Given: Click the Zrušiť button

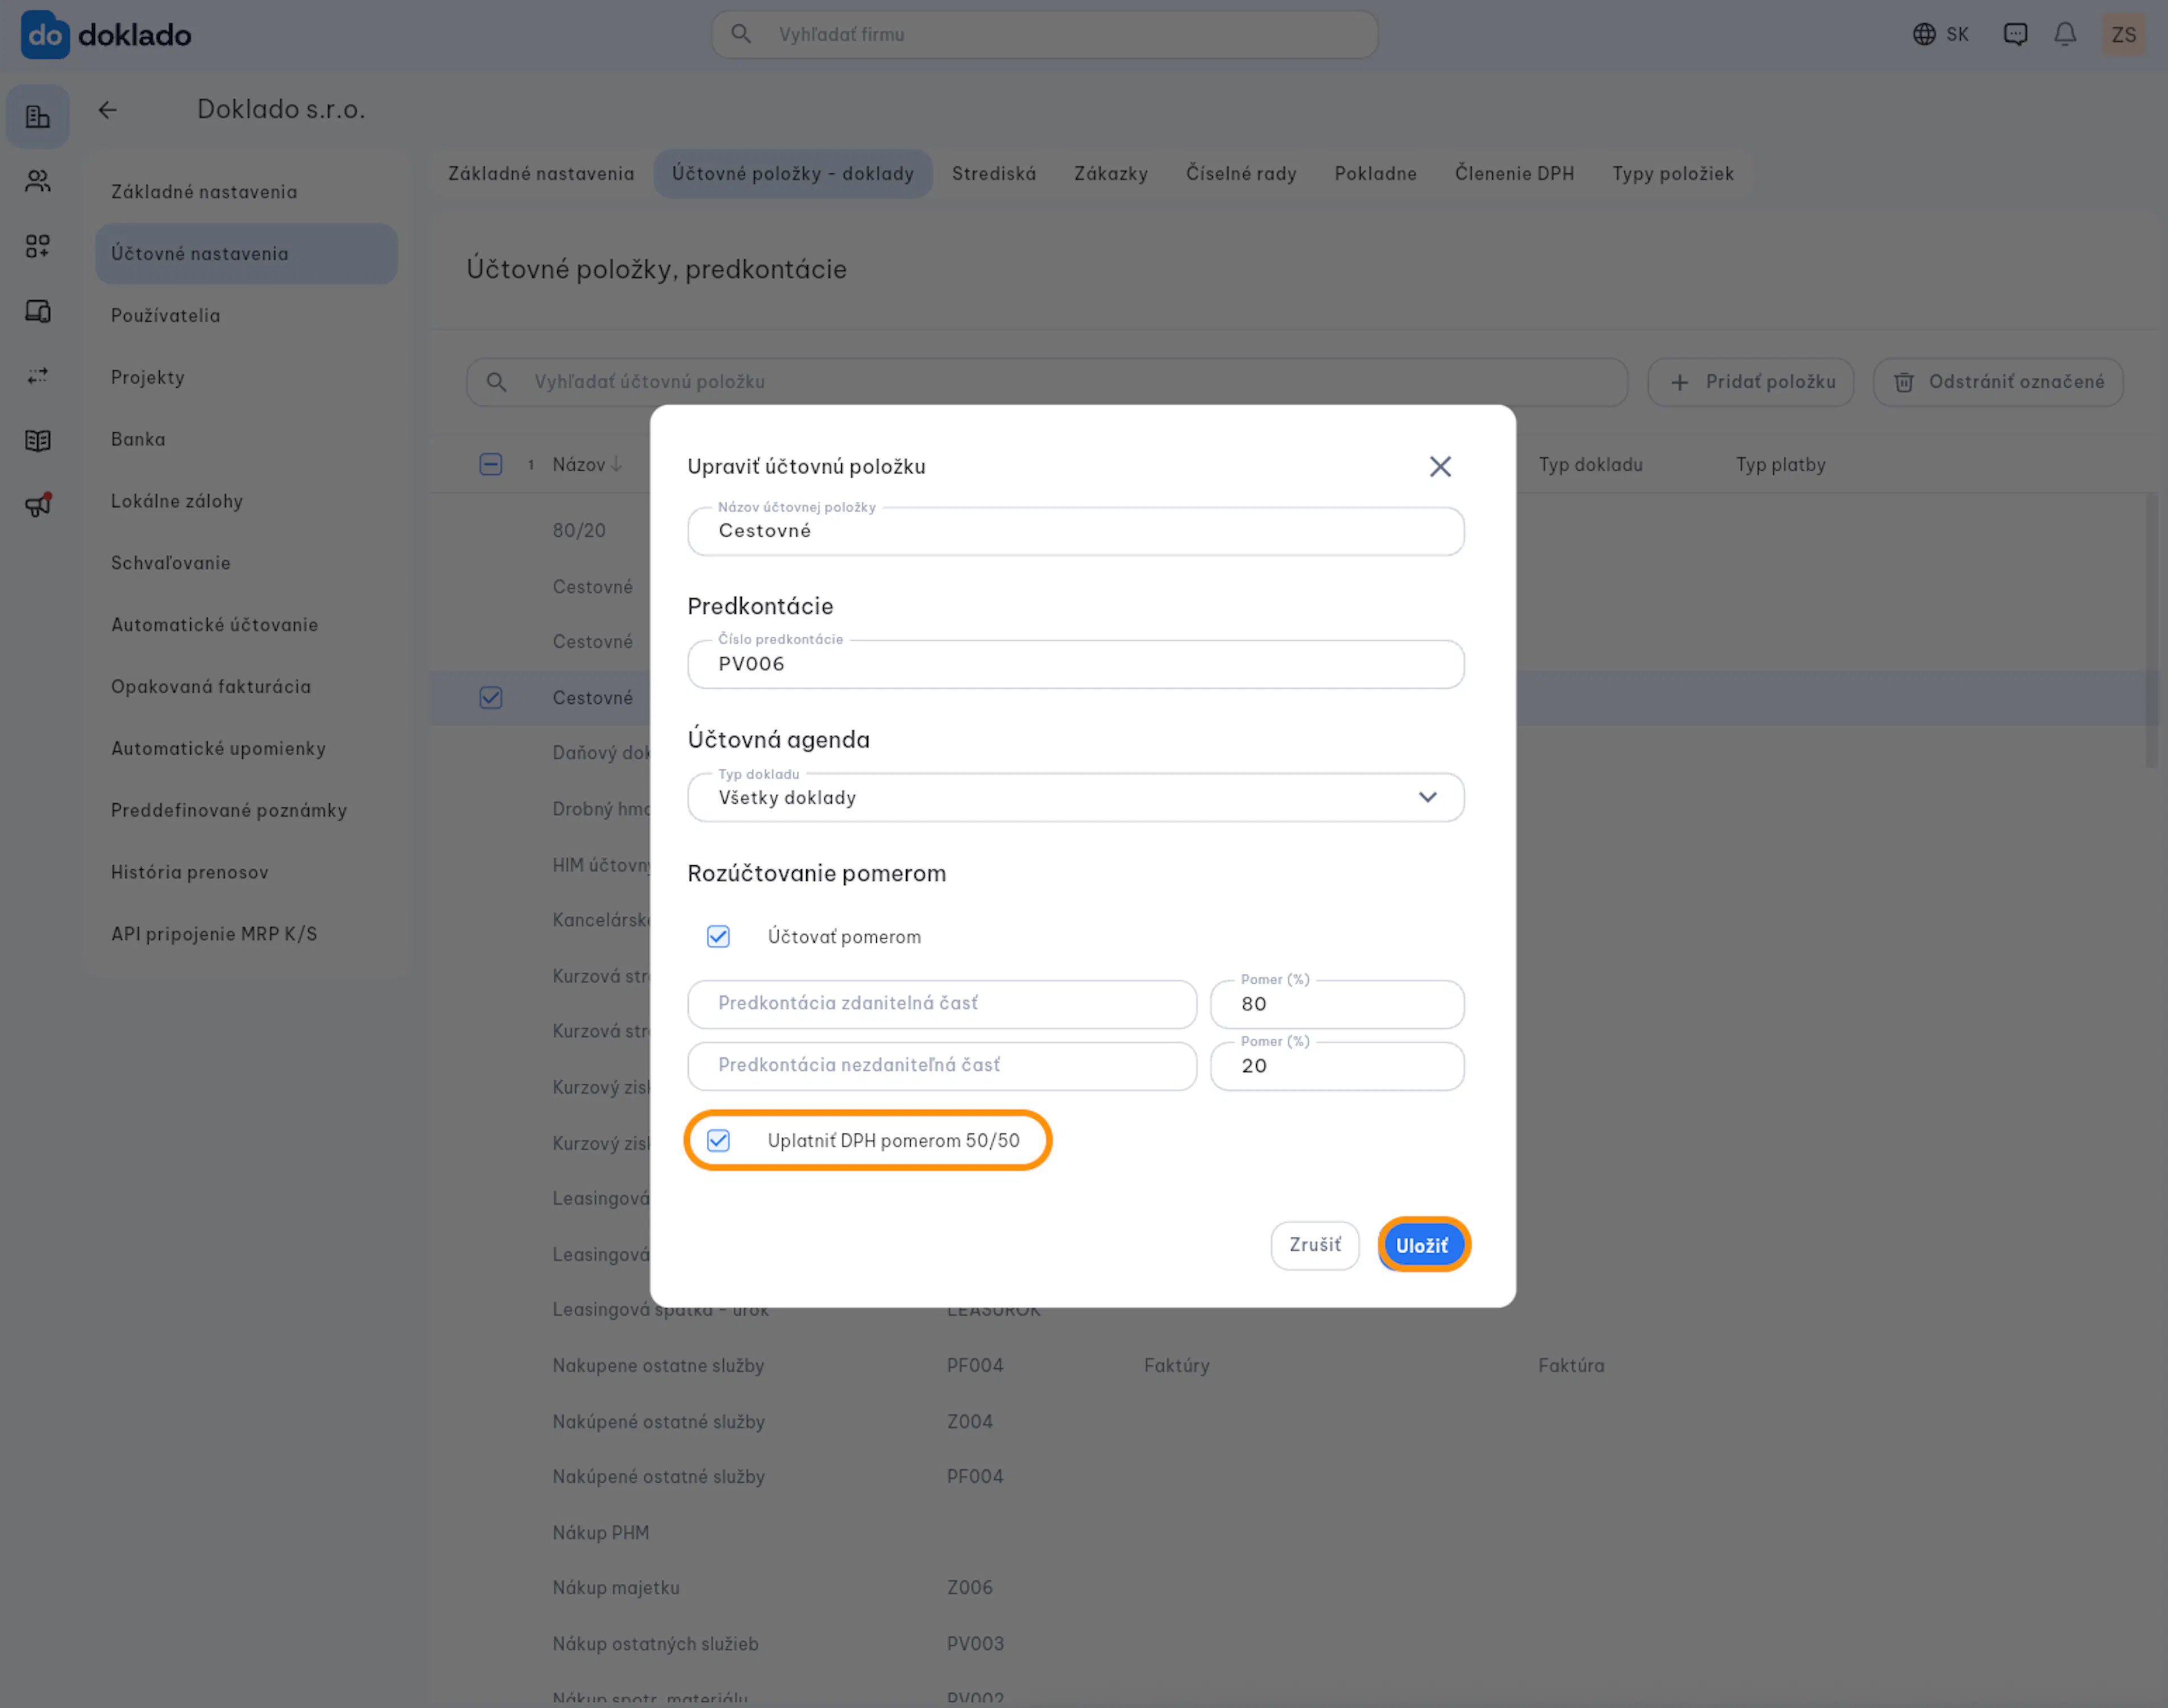Looking at the screenshot, I should click(x=1315, y=1246).
